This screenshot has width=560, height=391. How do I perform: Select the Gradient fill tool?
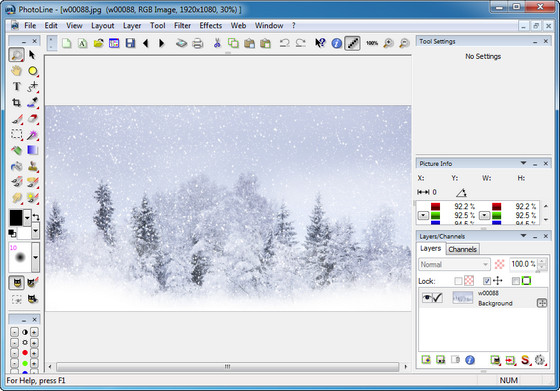pyautogui.click(x=32, y=150)
